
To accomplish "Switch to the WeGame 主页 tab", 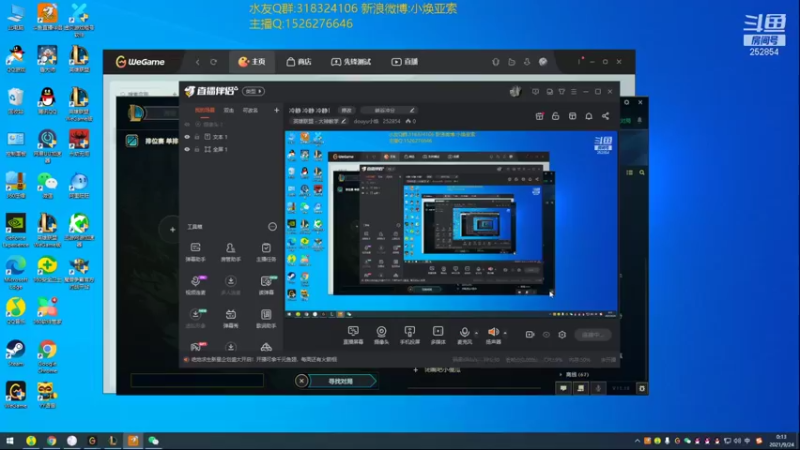I will [x=252, y=62].
